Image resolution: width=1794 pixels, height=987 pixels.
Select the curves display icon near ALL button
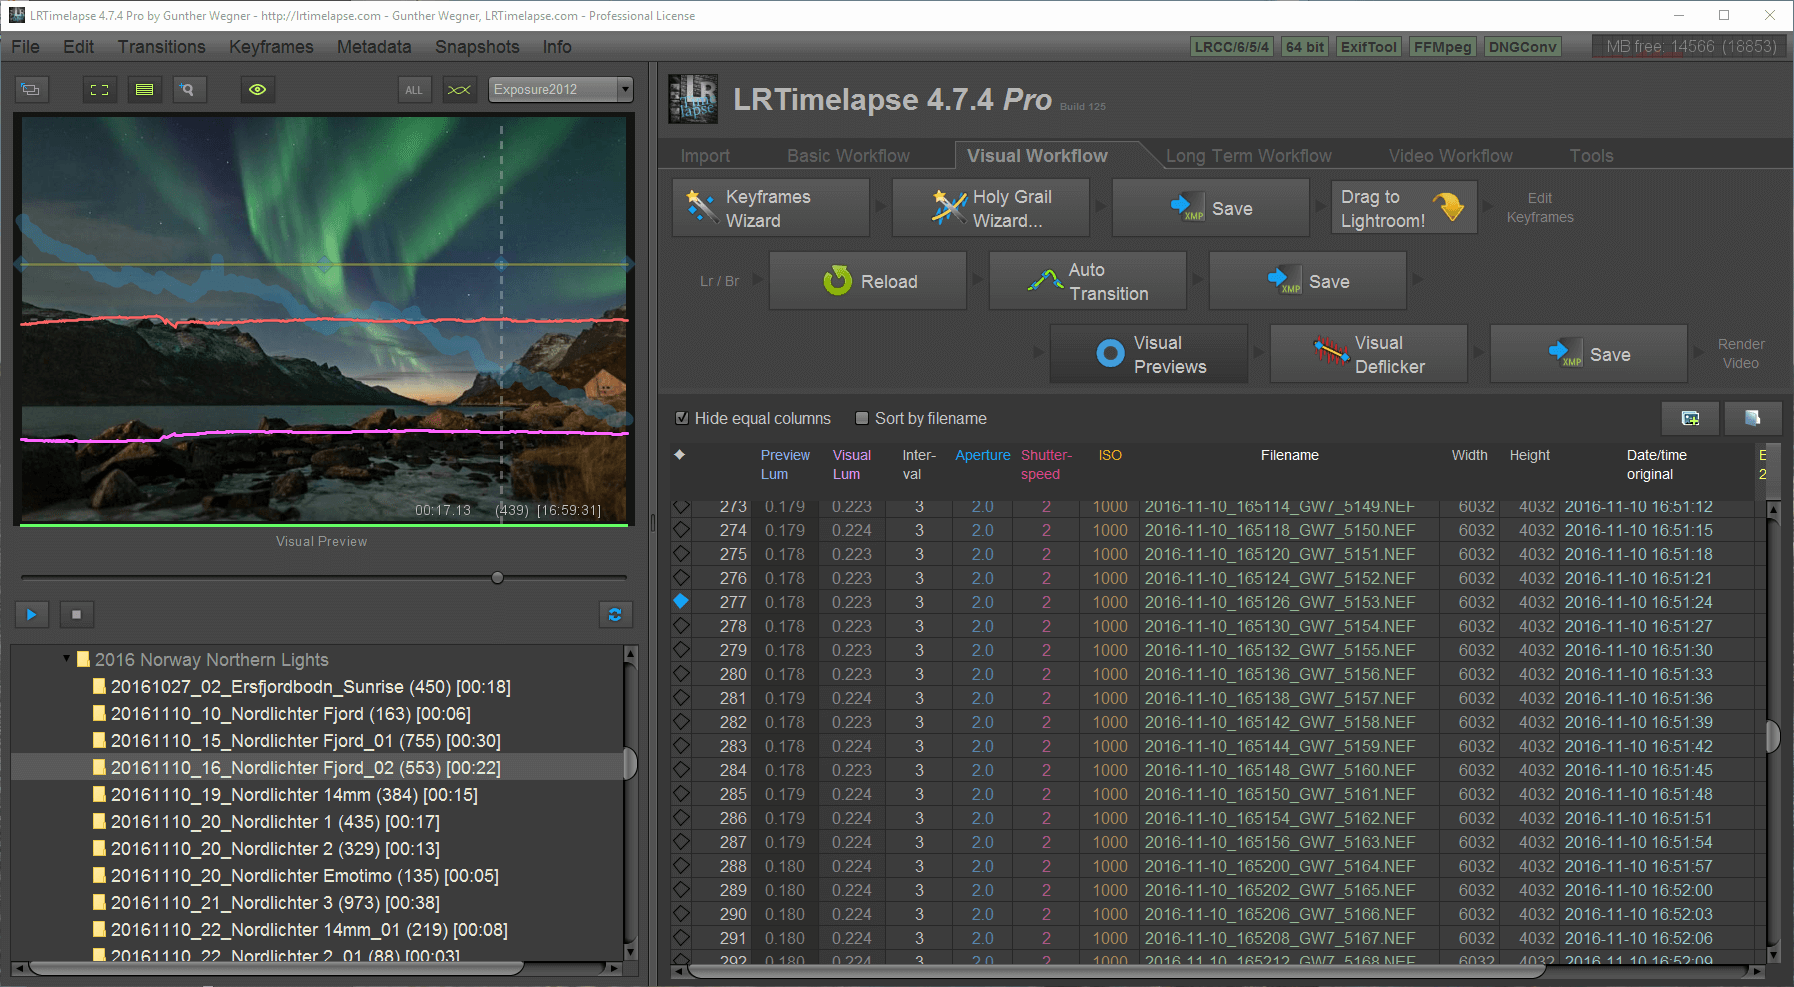[x=459, y=89]
